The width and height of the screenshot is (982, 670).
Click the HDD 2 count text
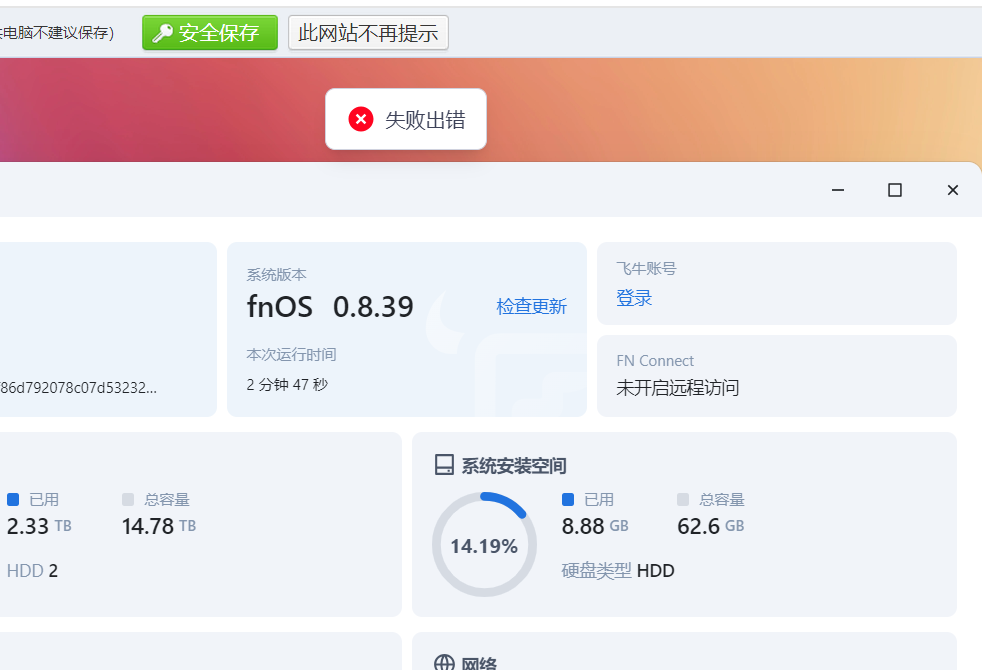(x=32, y=570)
